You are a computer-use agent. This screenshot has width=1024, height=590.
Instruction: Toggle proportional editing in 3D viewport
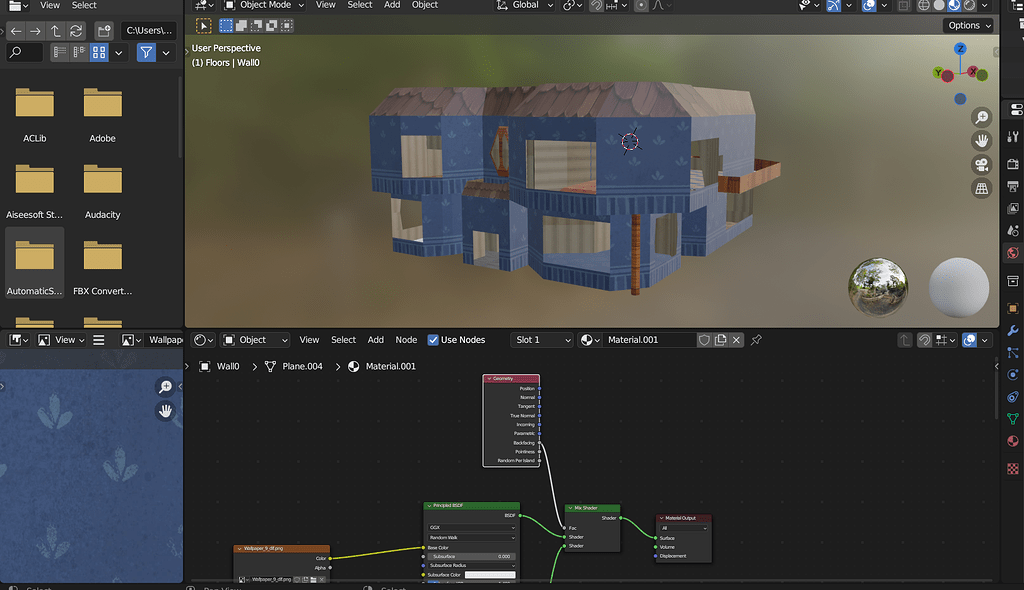coord(641,5)
